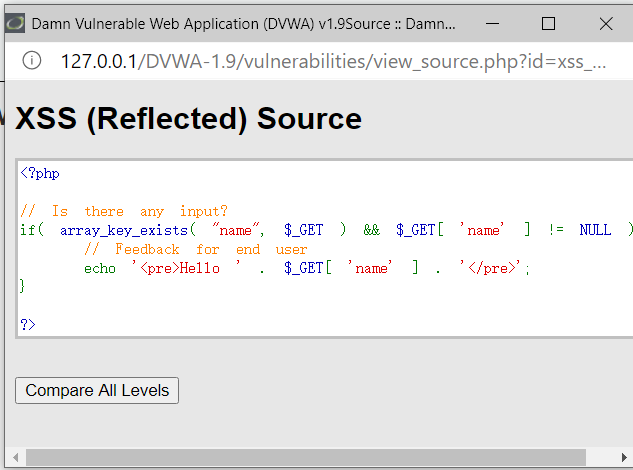
Task: Maximize the DVWA source window
Action: coord(548,23)
